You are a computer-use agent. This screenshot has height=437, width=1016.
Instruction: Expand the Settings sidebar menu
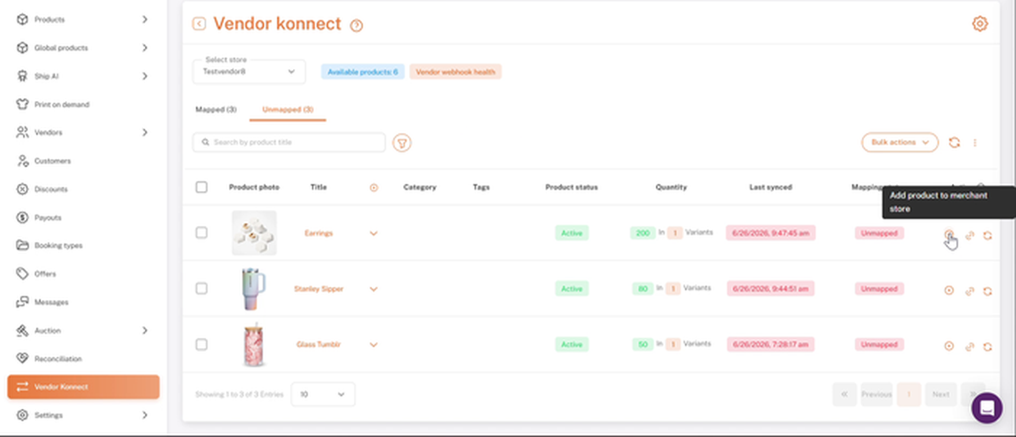(x=144, y=415)
